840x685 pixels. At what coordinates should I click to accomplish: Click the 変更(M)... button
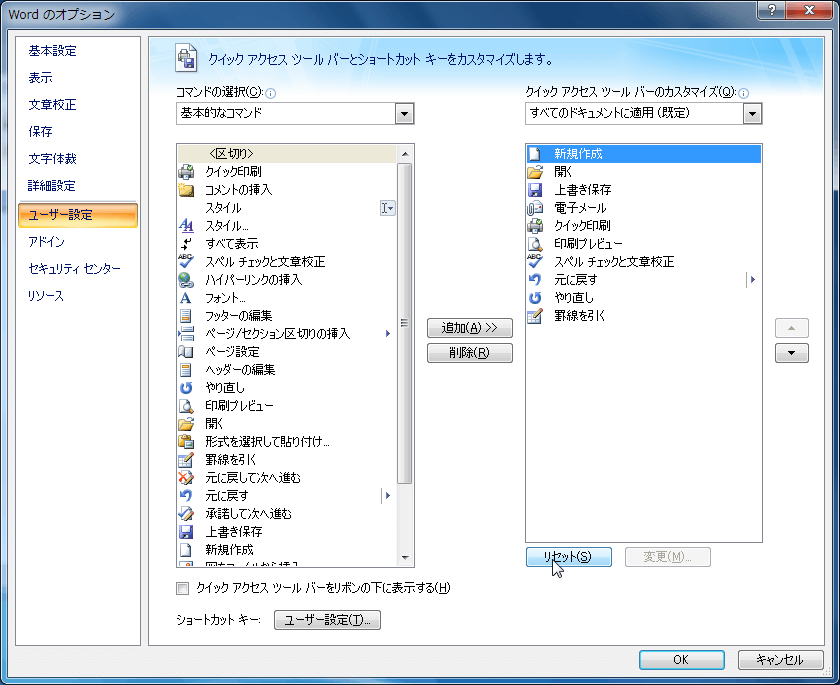point(668,557)
